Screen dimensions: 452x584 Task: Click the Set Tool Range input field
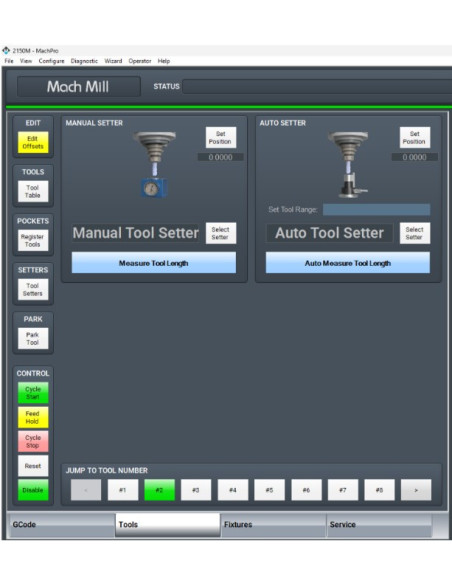376,210
